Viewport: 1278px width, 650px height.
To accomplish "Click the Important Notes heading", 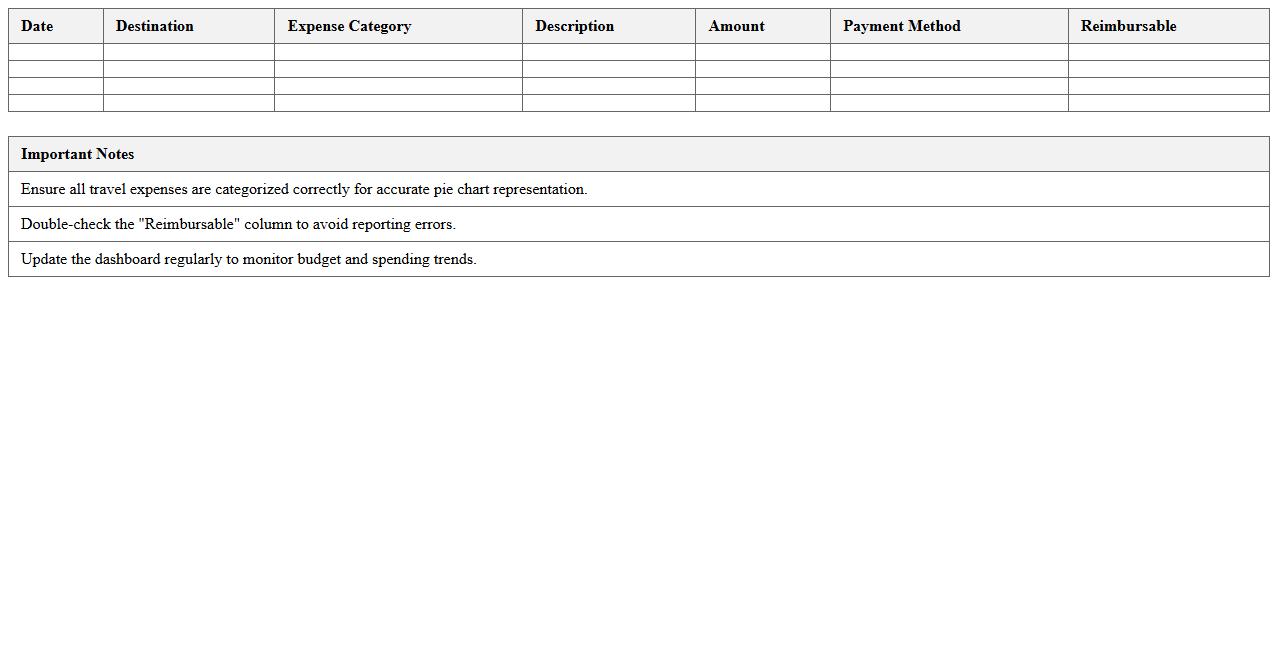I will [77, 154].
